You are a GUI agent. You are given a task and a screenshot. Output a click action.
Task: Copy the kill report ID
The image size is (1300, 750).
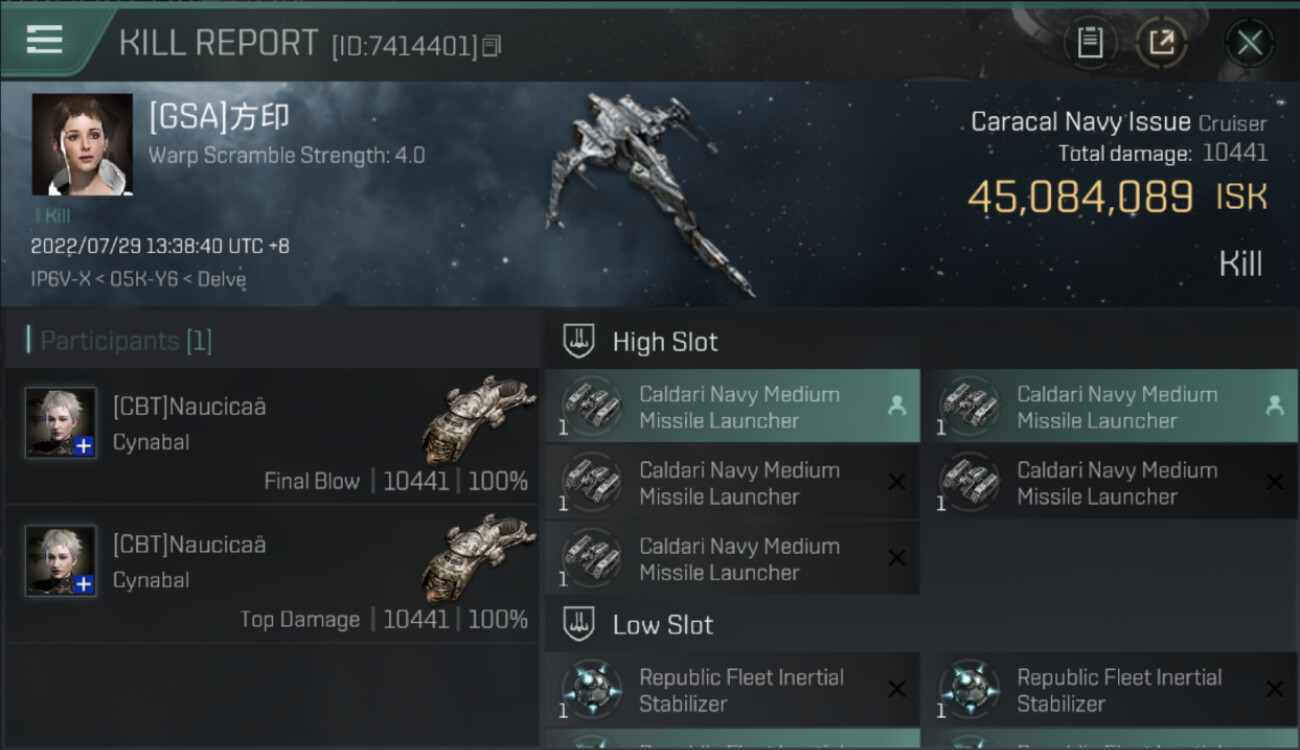pos(491,46)
